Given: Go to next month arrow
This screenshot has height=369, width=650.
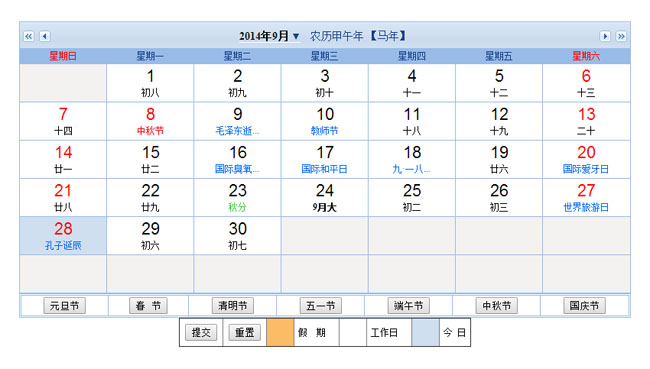Looking at the screenshot, I should click(x=605, y=36).
